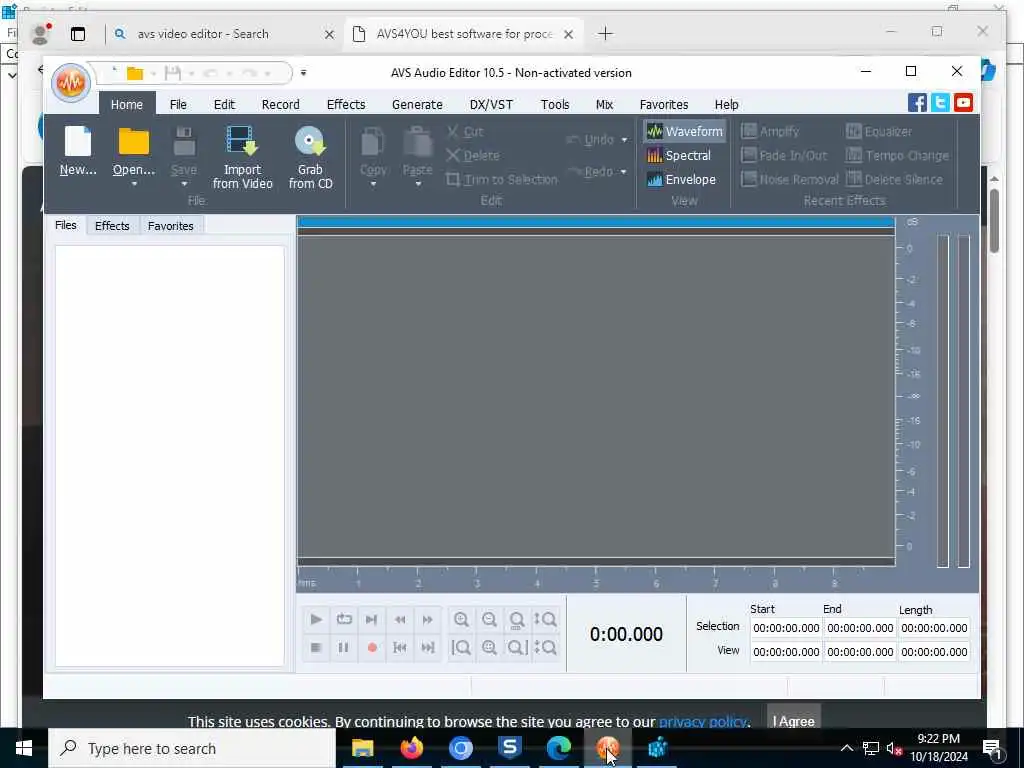Click the Play button
This screenshot has height=768, width=1024.
click(x=316, y=619)
